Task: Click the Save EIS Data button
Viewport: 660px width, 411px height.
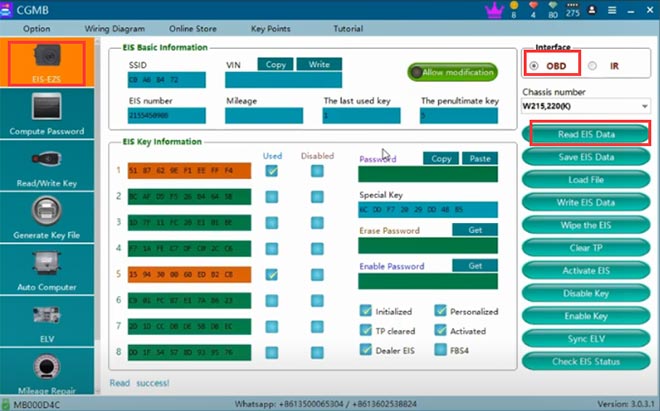Action: 585,157
